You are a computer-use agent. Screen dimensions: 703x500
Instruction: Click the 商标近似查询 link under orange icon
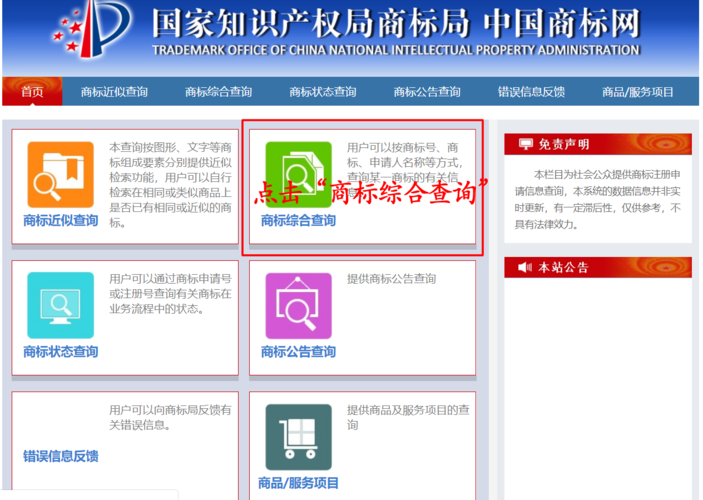click(61, 220)
